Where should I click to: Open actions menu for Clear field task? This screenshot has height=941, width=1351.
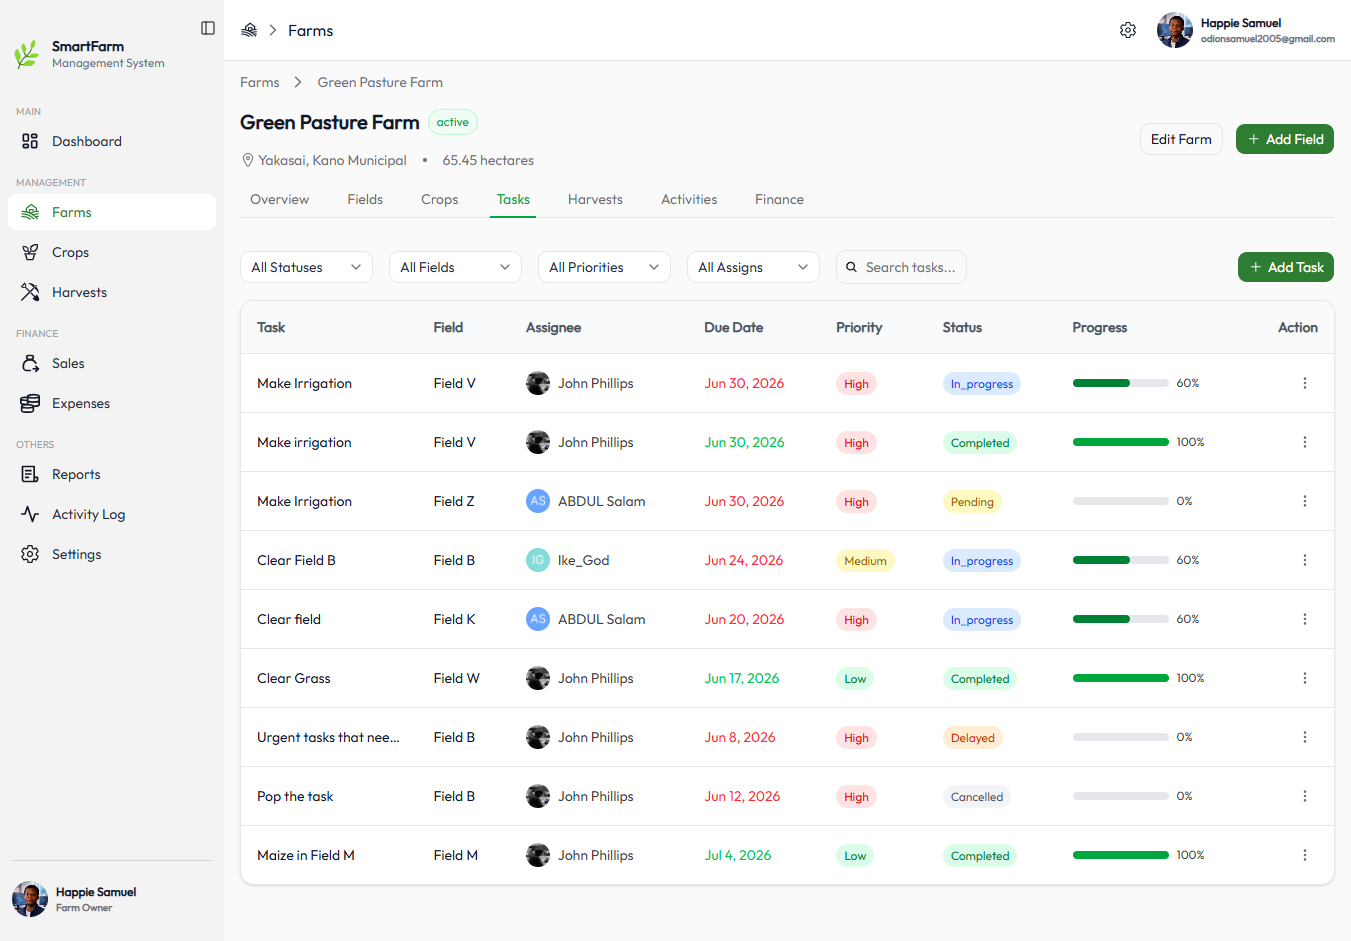tap(1305, 619)
